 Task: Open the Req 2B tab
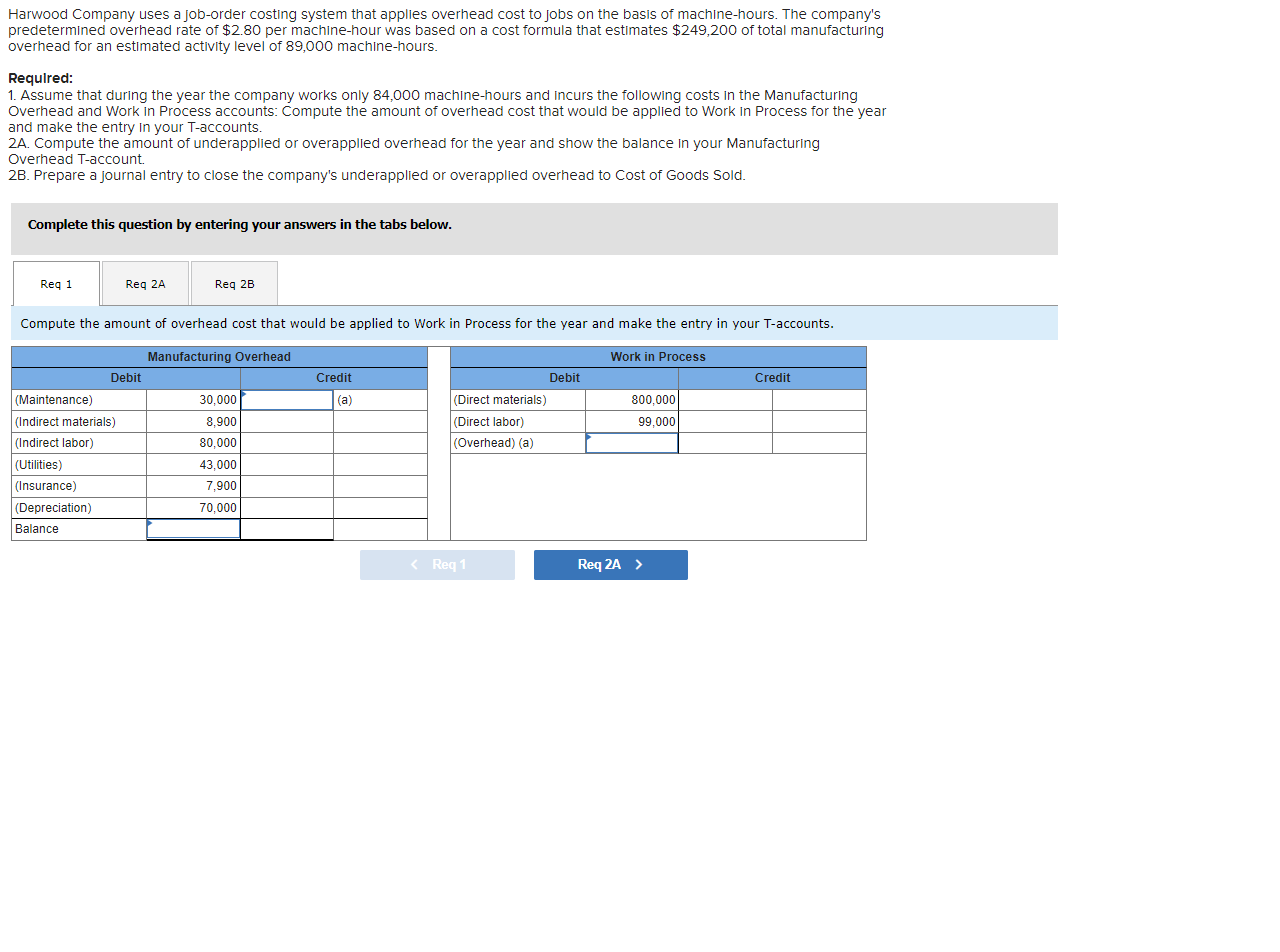click(x=234, y=284)
